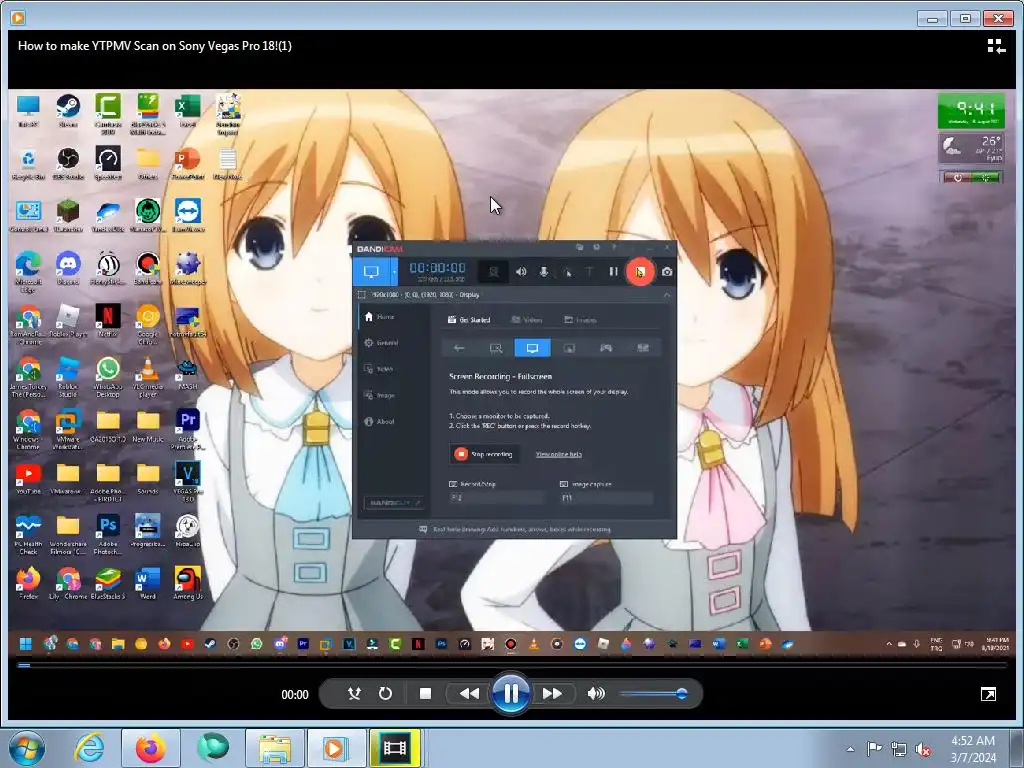The width and height of the screenshot is (1024, 768).
Task: Click the clock widget showing 9:41
Action: coord(970,111)
